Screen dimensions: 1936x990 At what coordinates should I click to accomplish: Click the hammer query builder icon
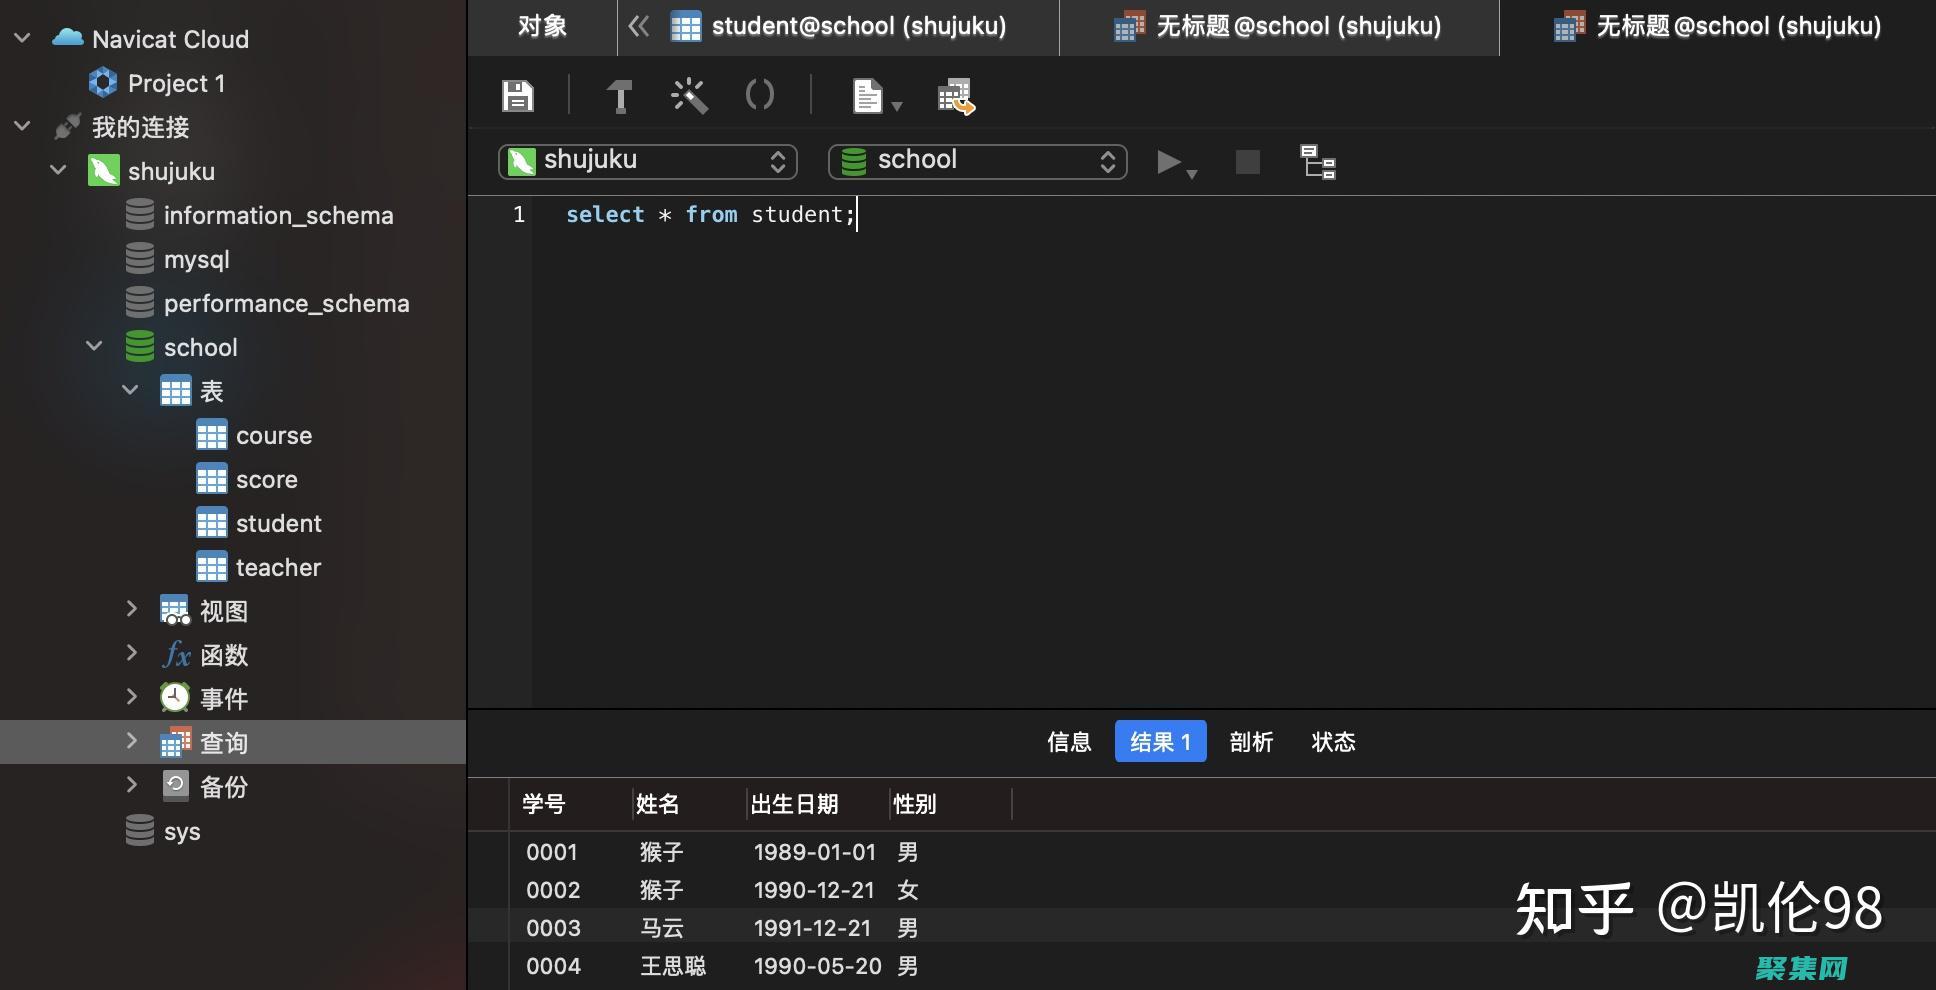619,95
